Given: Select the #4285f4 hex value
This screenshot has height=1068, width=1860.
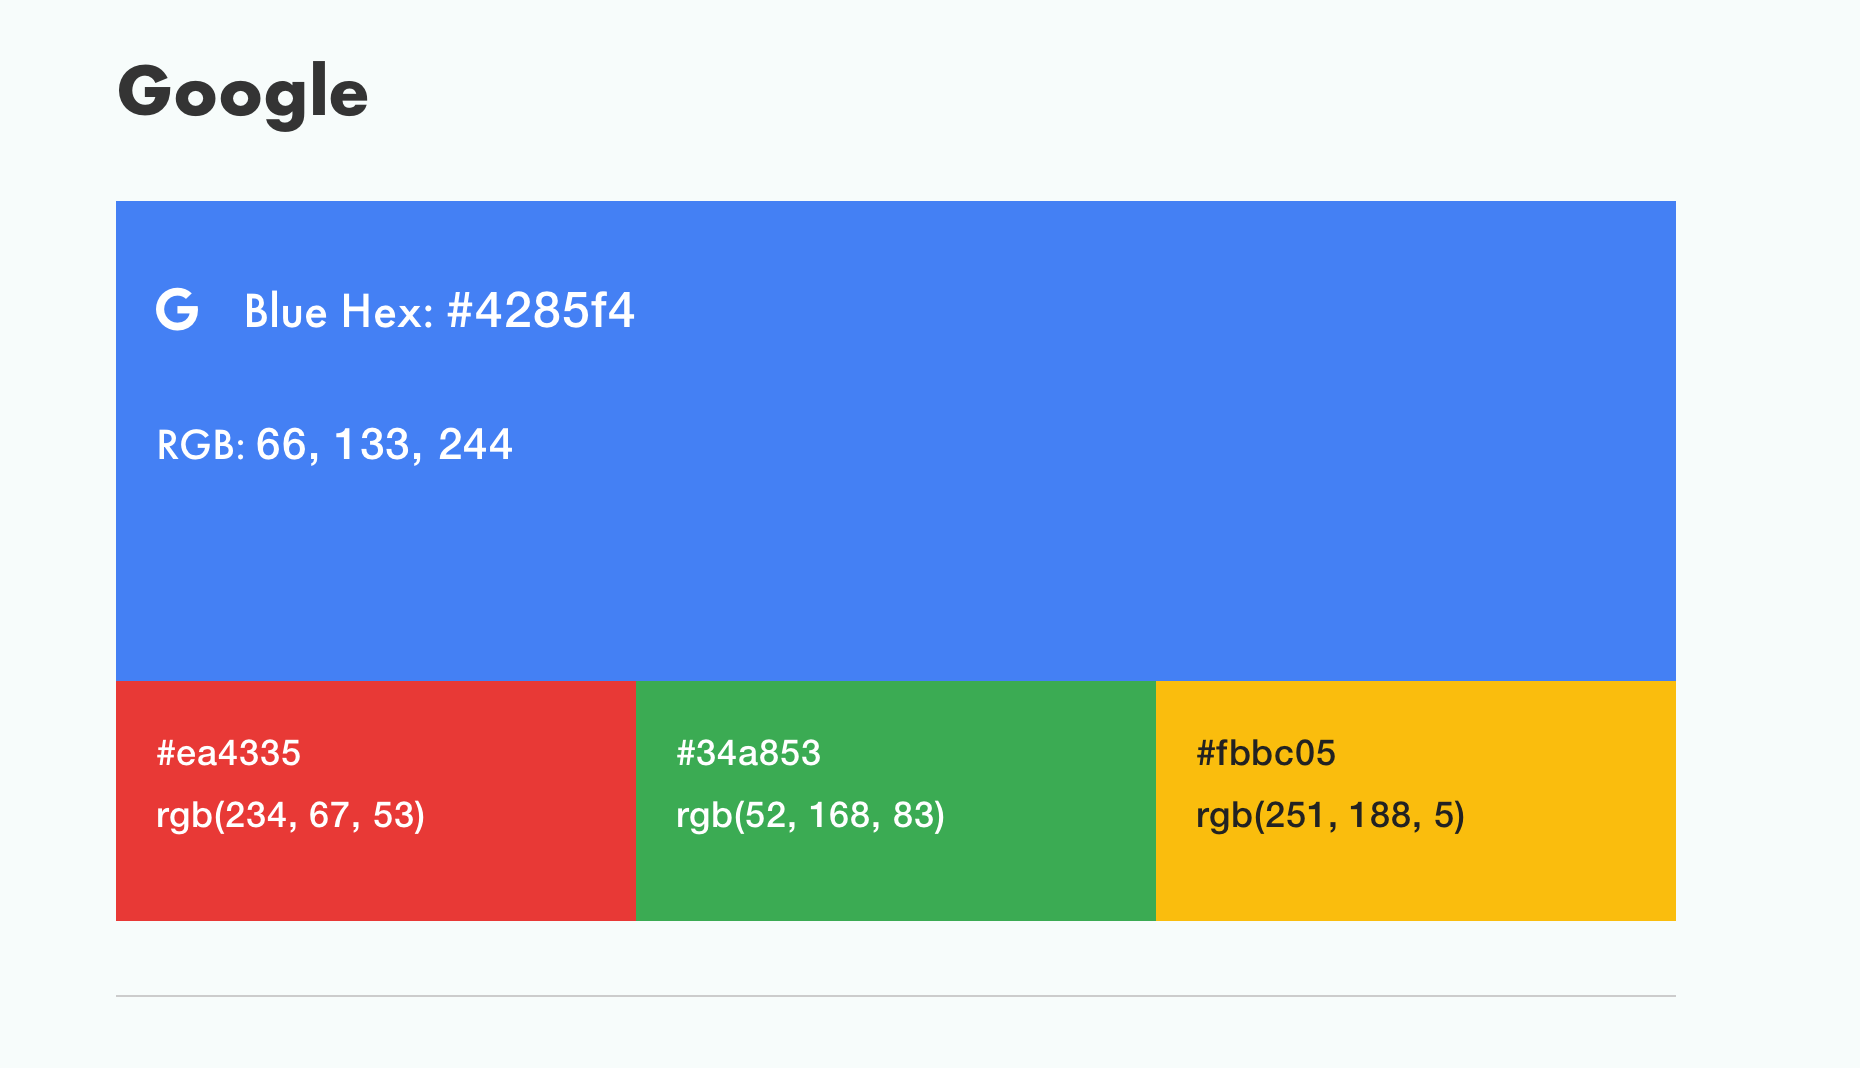Looking at the screenshot, I should tap(540, 311).
